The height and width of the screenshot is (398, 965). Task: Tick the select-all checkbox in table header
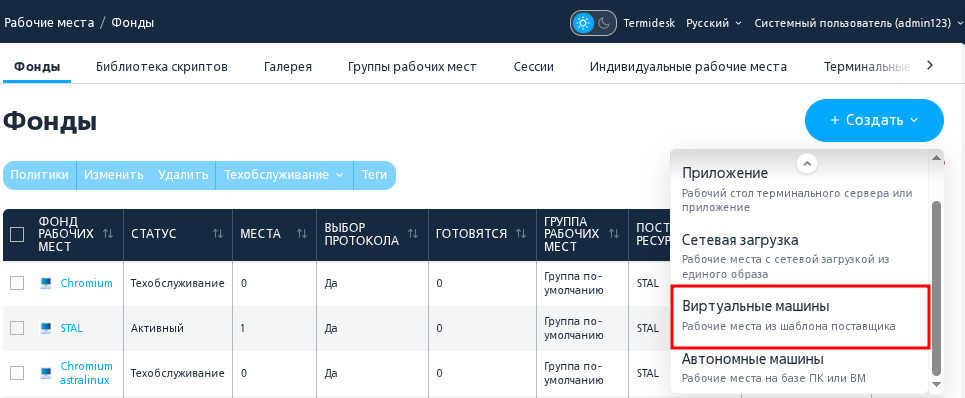[17, 234]
